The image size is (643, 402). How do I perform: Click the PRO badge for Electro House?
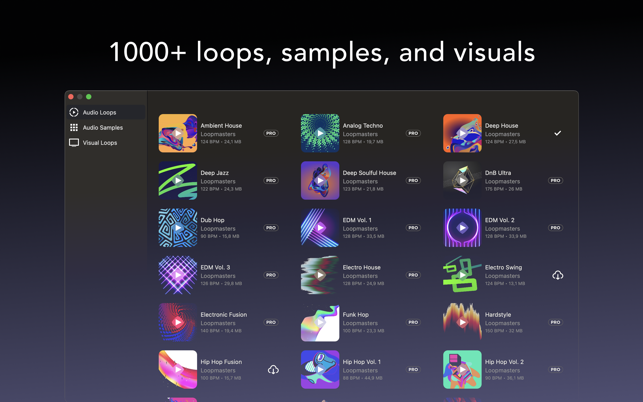(413, 275)
